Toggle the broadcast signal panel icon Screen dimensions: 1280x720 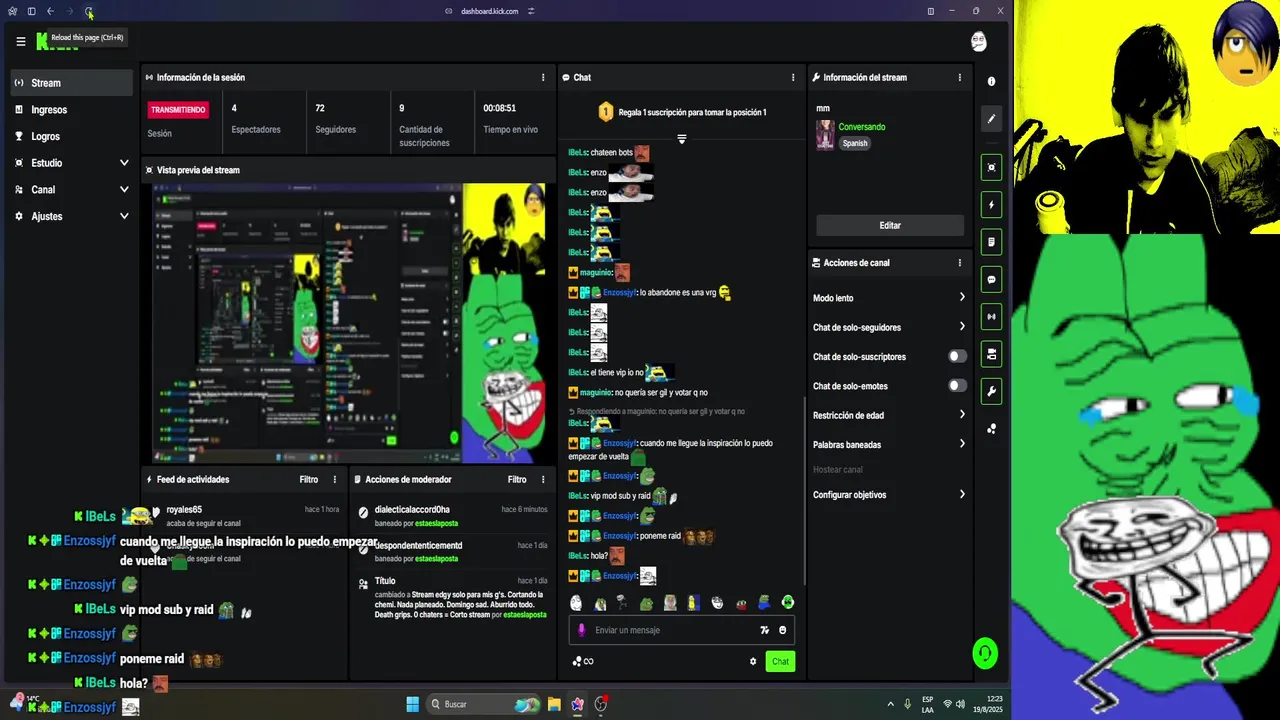(x=991, y=317)
